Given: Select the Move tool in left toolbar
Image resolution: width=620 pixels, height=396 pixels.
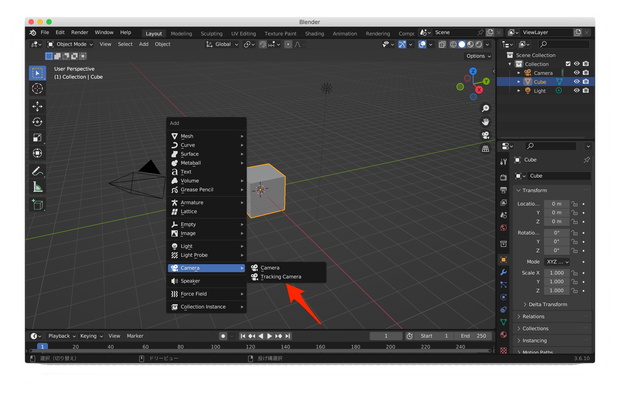Looking at the screenshot, I should point(38,106).
